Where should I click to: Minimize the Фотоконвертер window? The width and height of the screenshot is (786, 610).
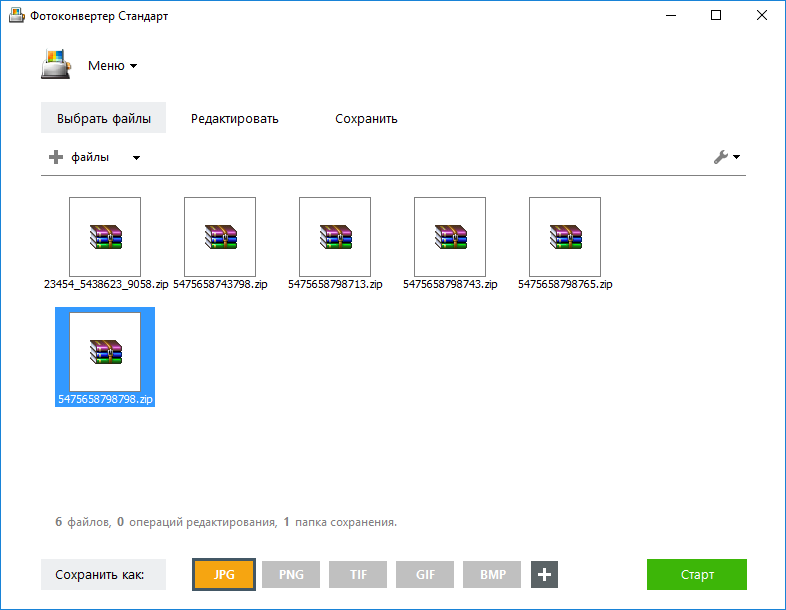pyautogui.click(x=671, y=16)
